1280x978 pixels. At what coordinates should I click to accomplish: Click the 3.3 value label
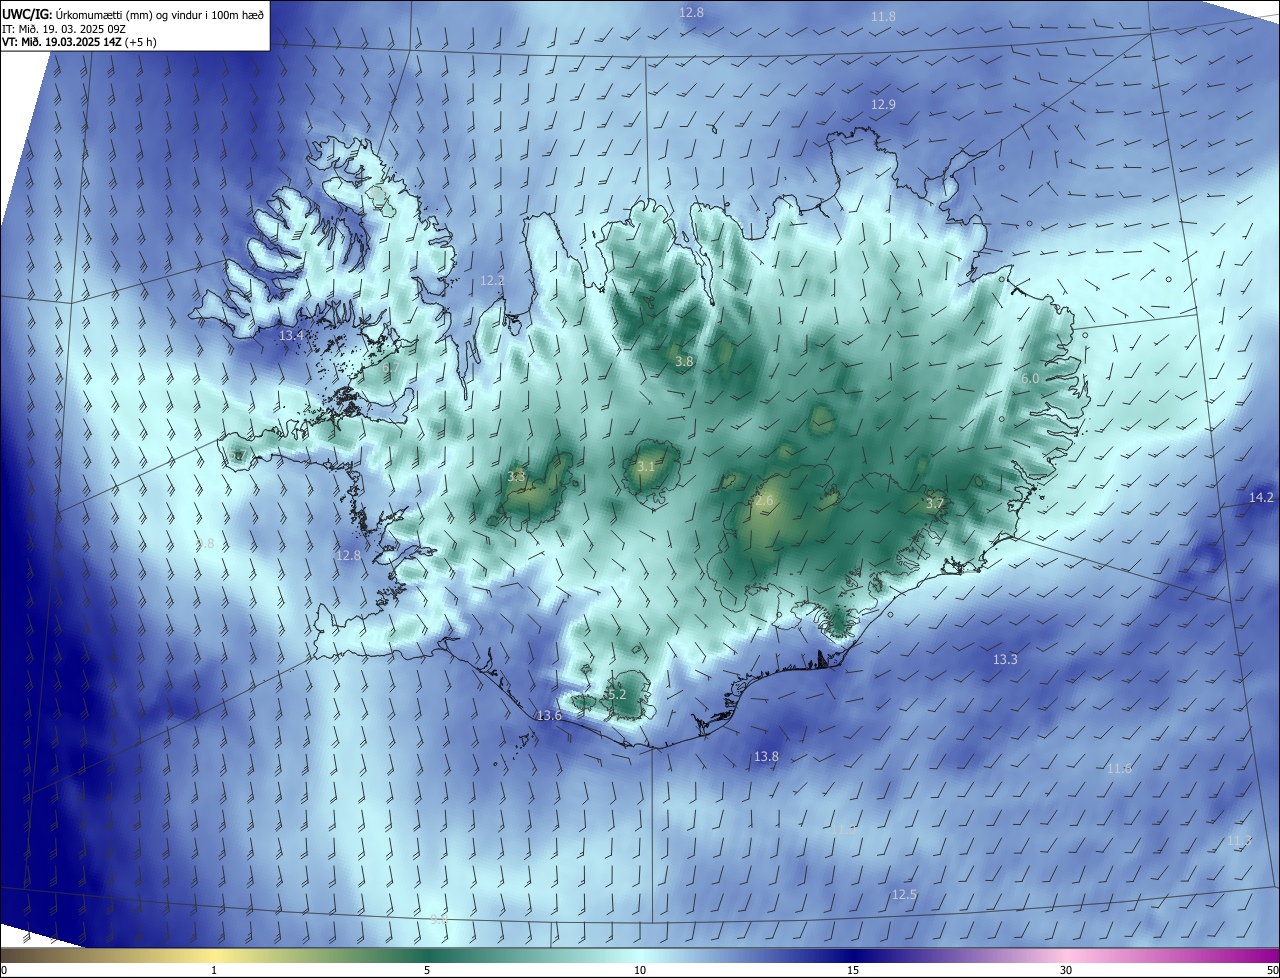click(516, 477)
